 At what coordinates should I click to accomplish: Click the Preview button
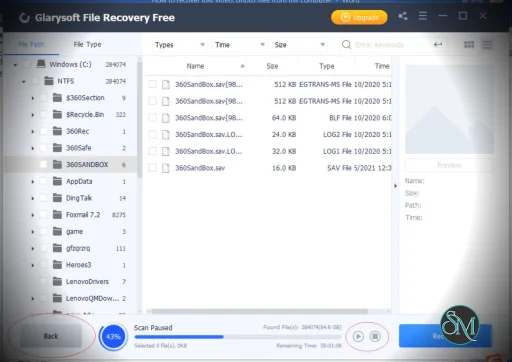tap(449, 165)
